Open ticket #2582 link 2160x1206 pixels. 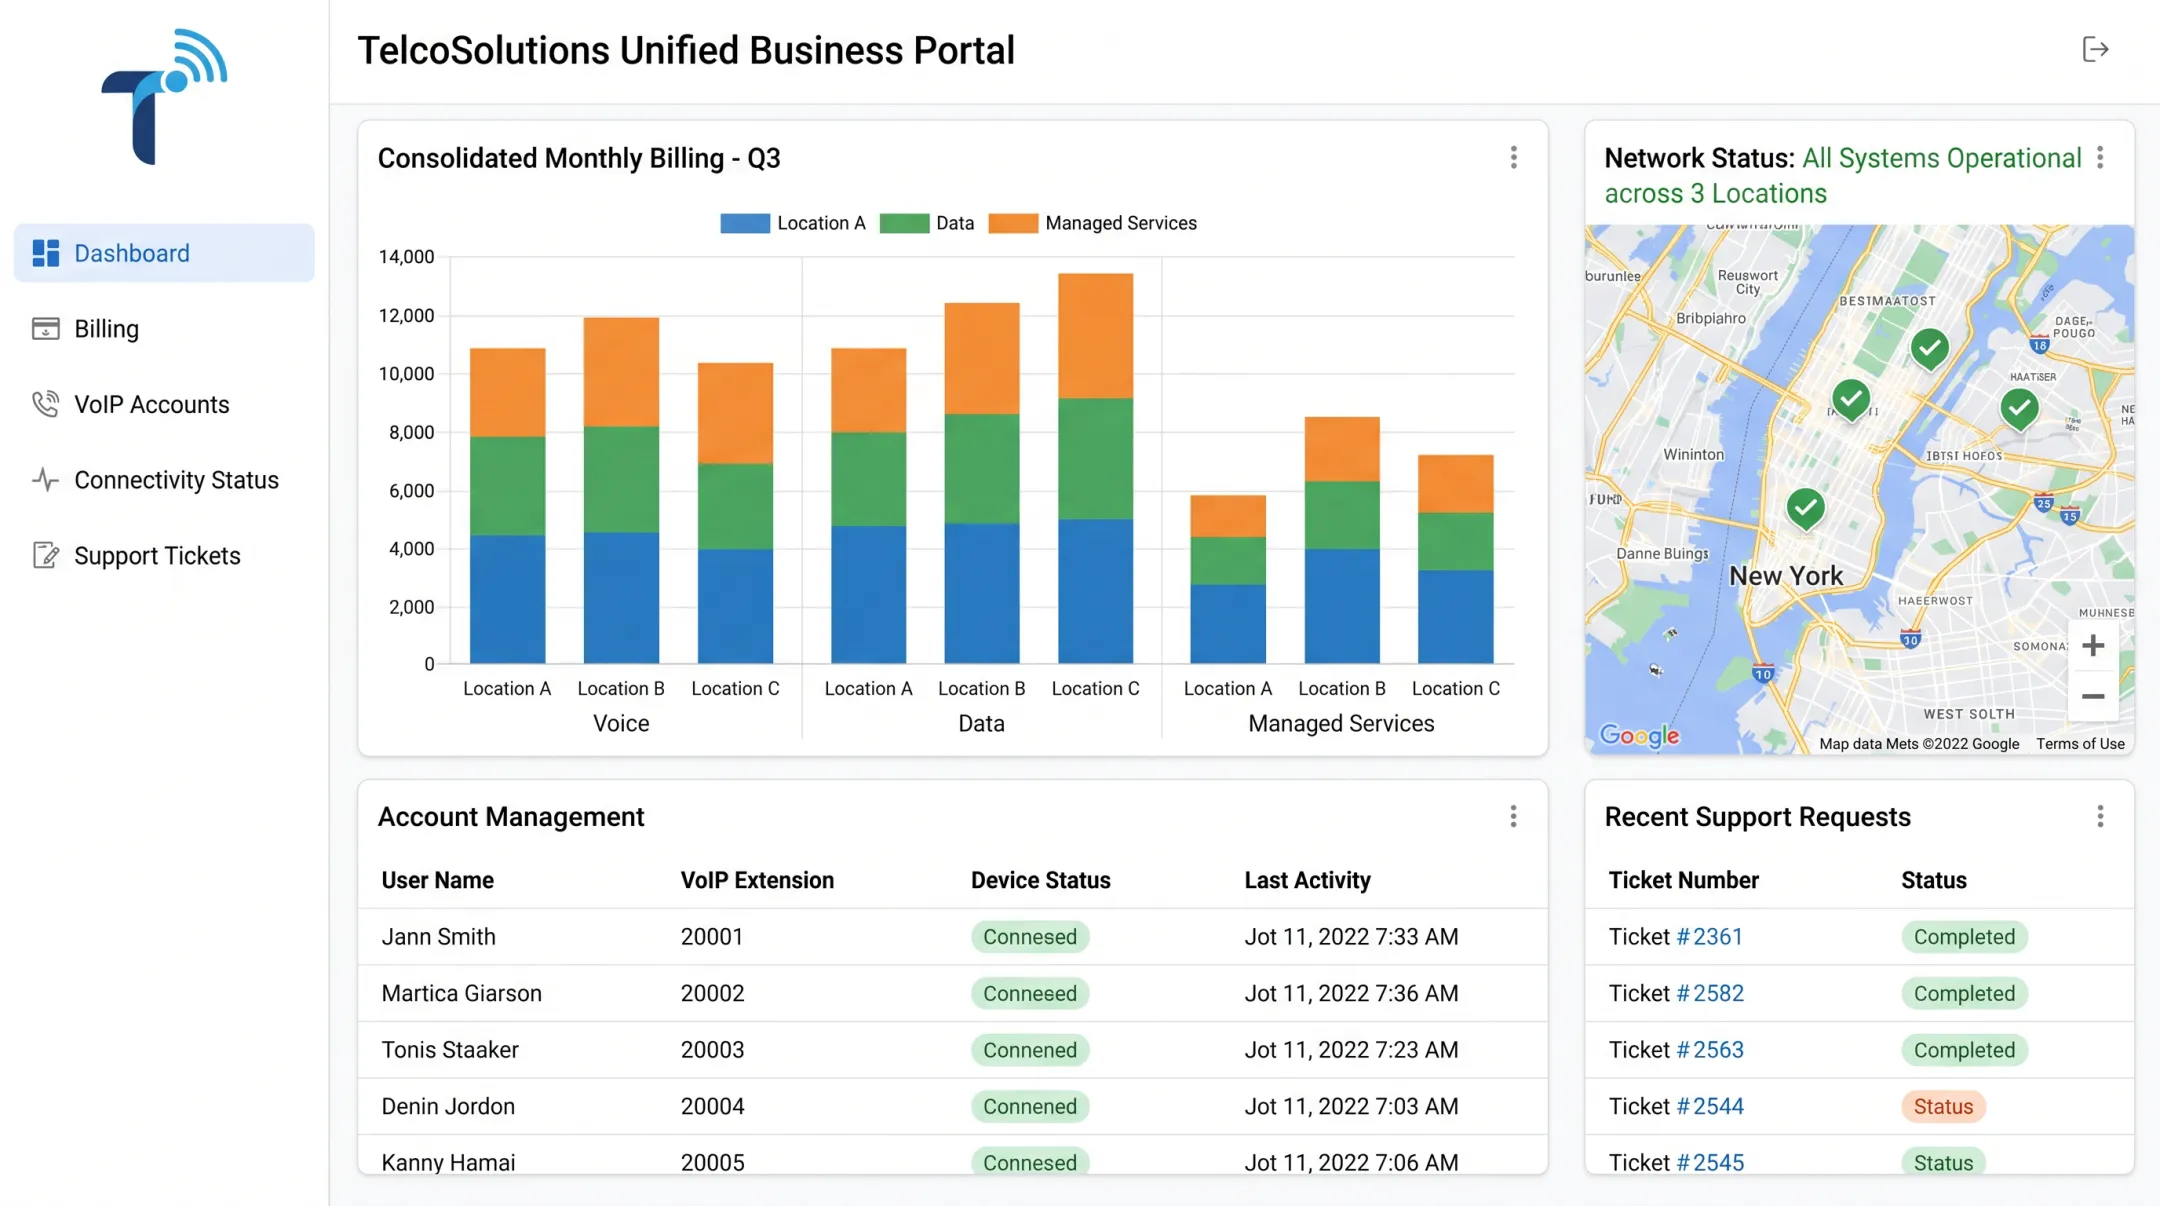[x=1710, y=993]
